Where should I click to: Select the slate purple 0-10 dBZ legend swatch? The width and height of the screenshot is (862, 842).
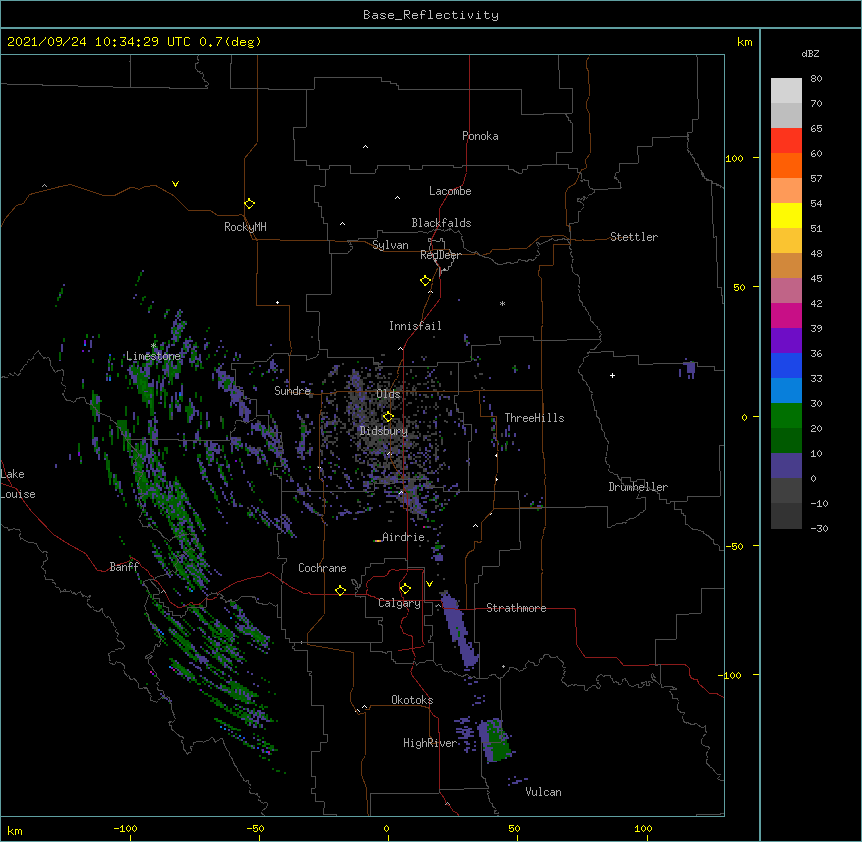(786, 466)
